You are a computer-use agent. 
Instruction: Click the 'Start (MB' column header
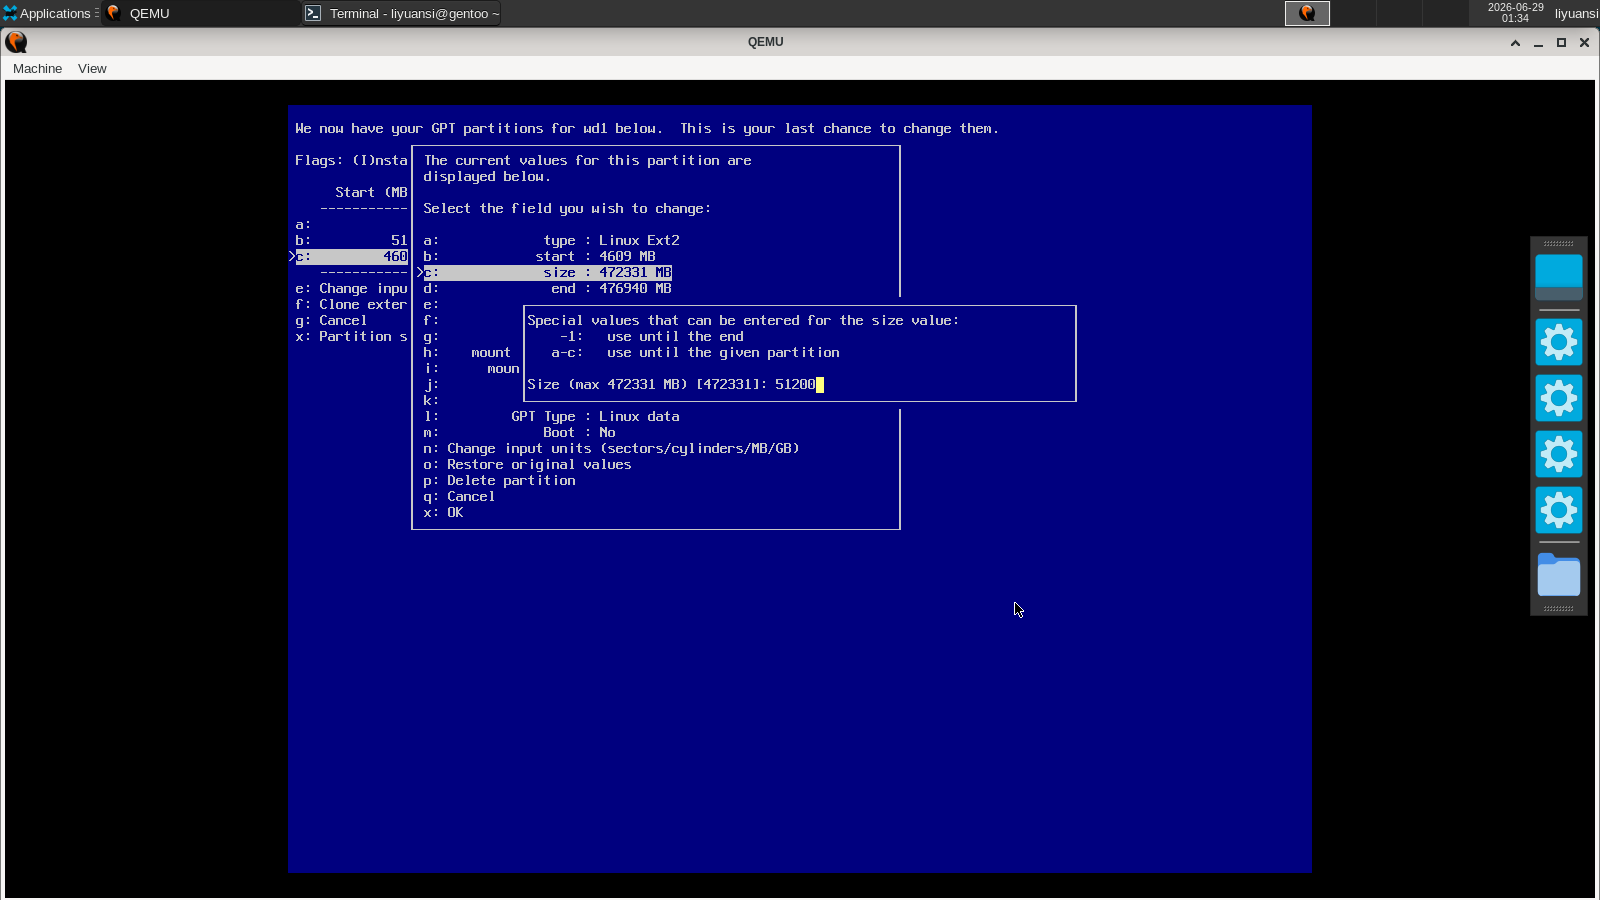pos(371,192)
